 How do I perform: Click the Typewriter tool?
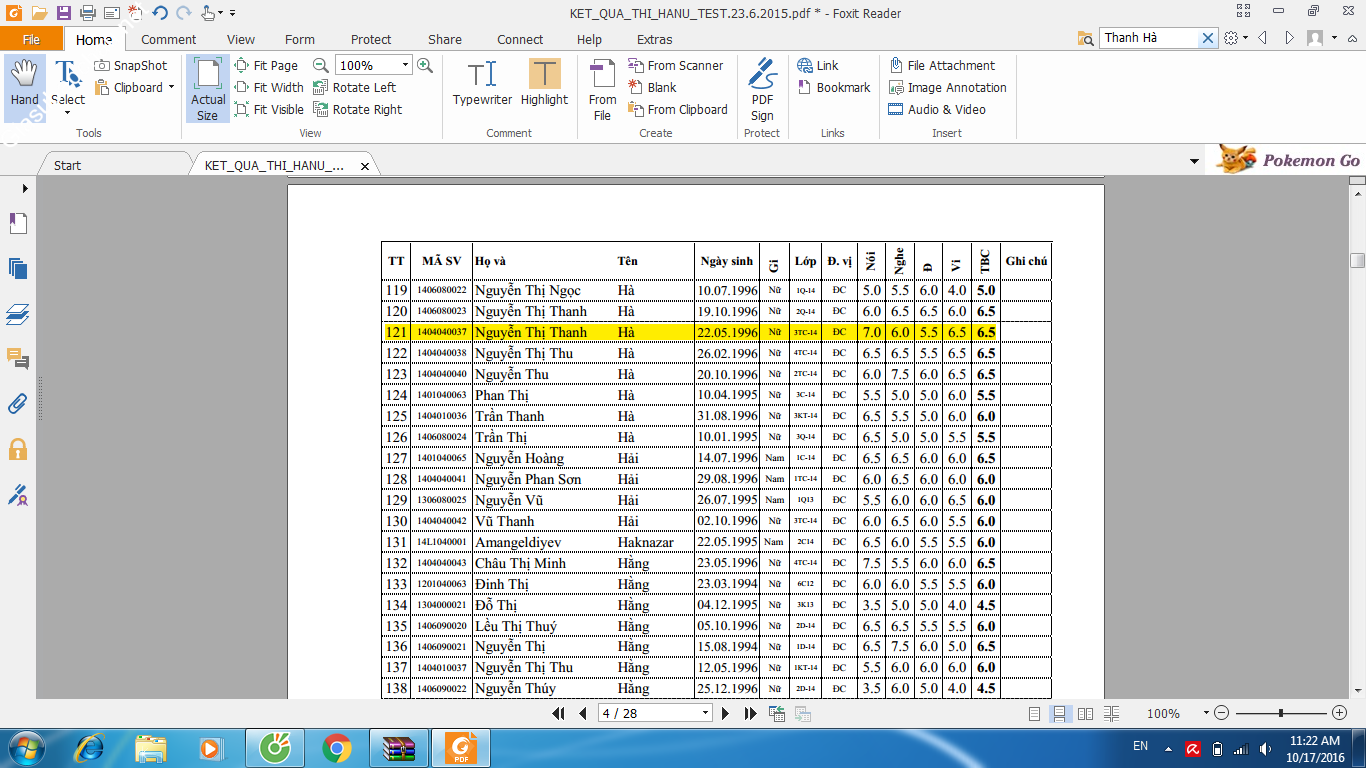point(482,83)
